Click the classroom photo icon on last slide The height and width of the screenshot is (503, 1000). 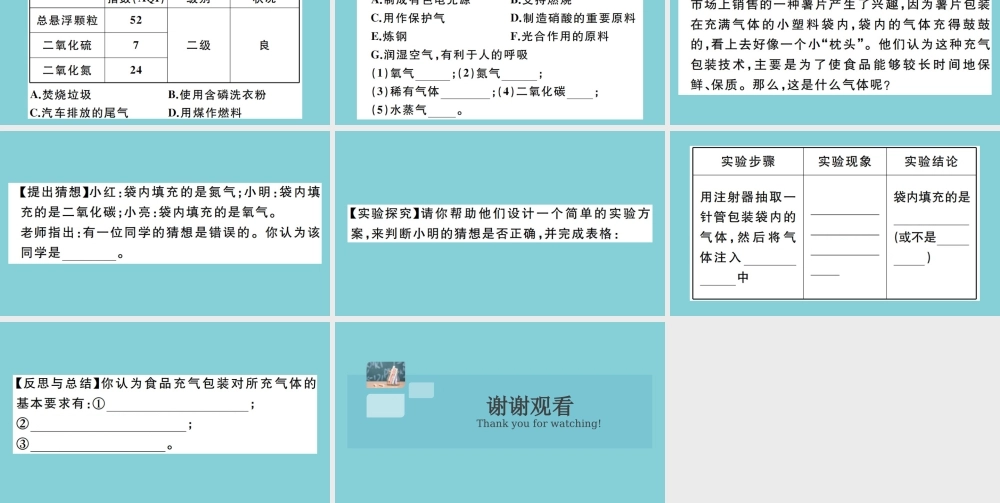386,375
